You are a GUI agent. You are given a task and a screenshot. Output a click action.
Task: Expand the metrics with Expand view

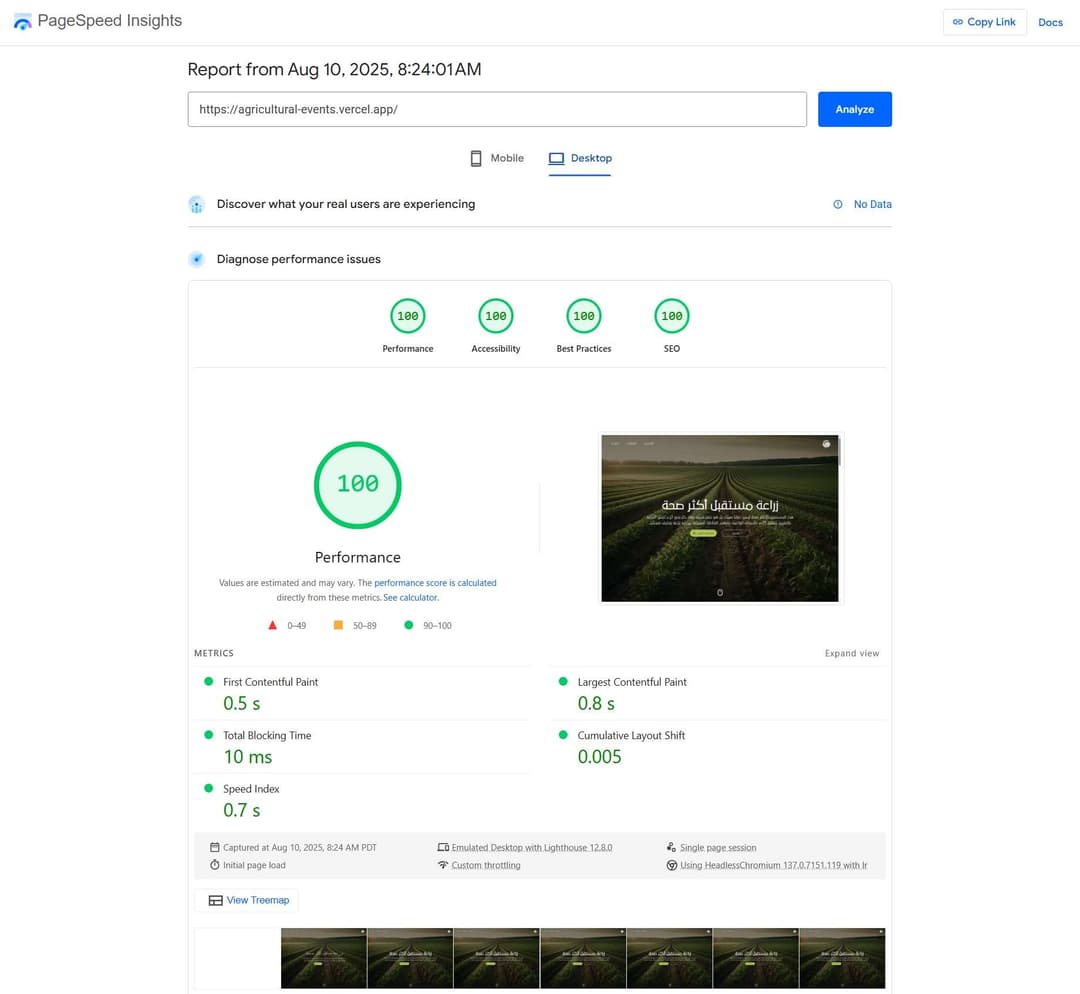(852, 653)
